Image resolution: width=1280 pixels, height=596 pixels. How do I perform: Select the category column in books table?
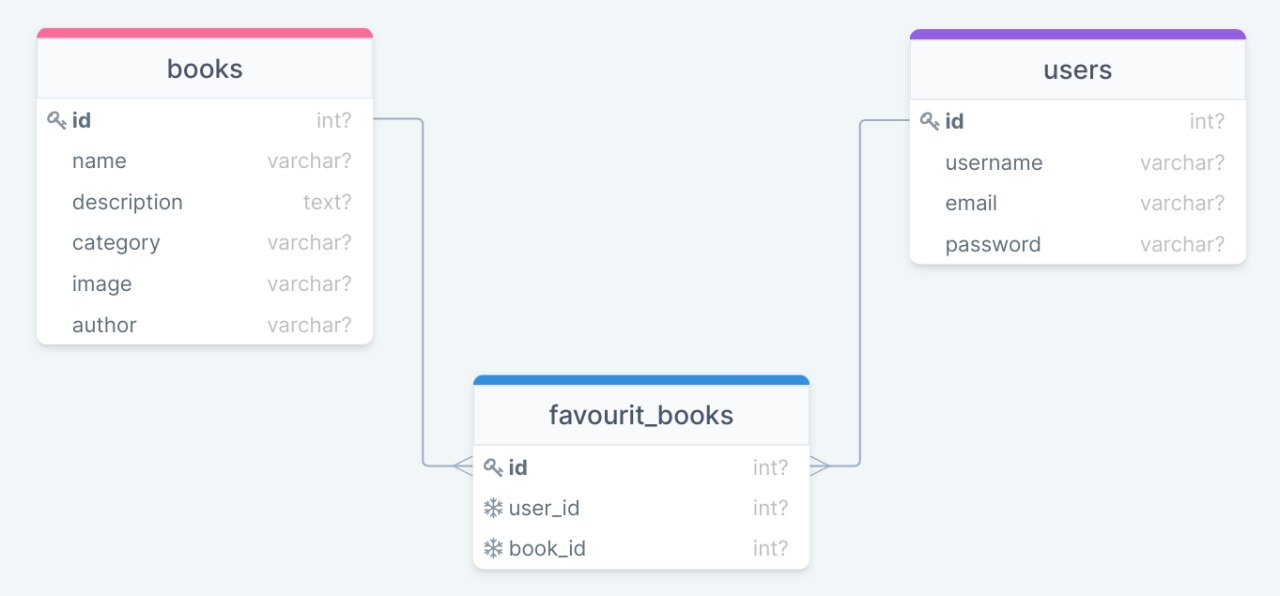coord(116,243)
